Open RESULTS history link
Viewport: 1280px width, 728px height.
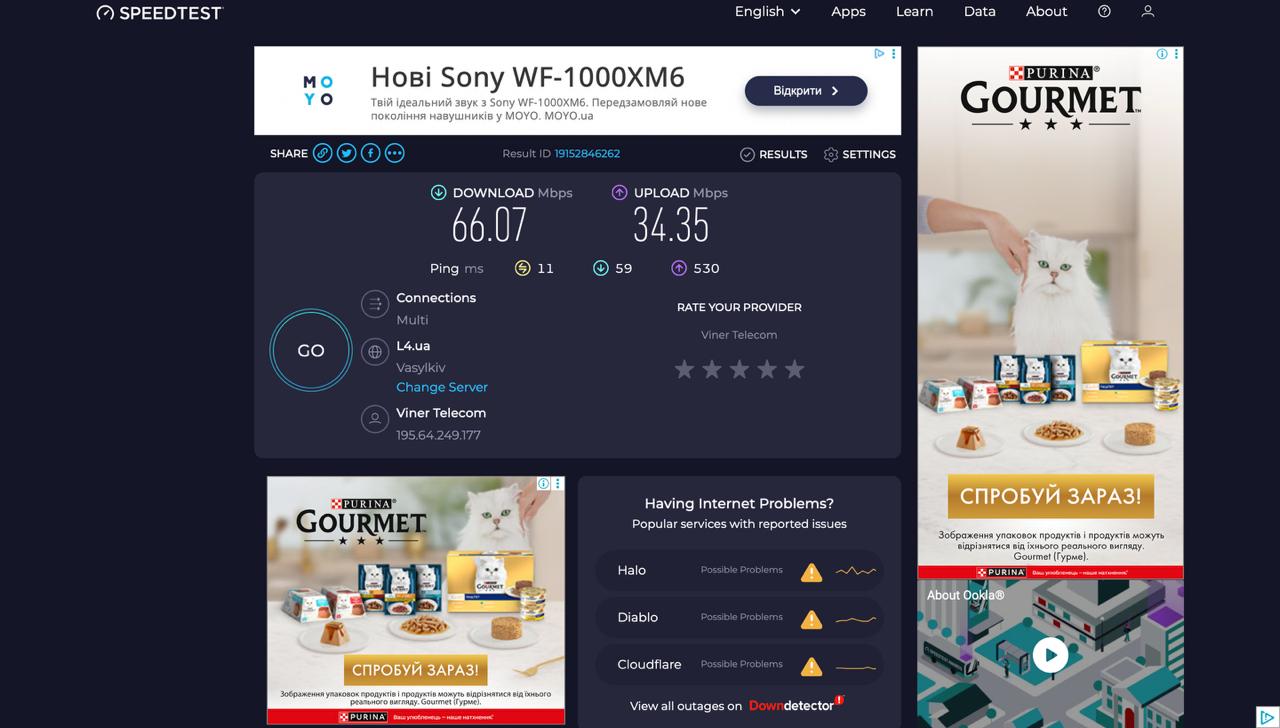(774, 154)
